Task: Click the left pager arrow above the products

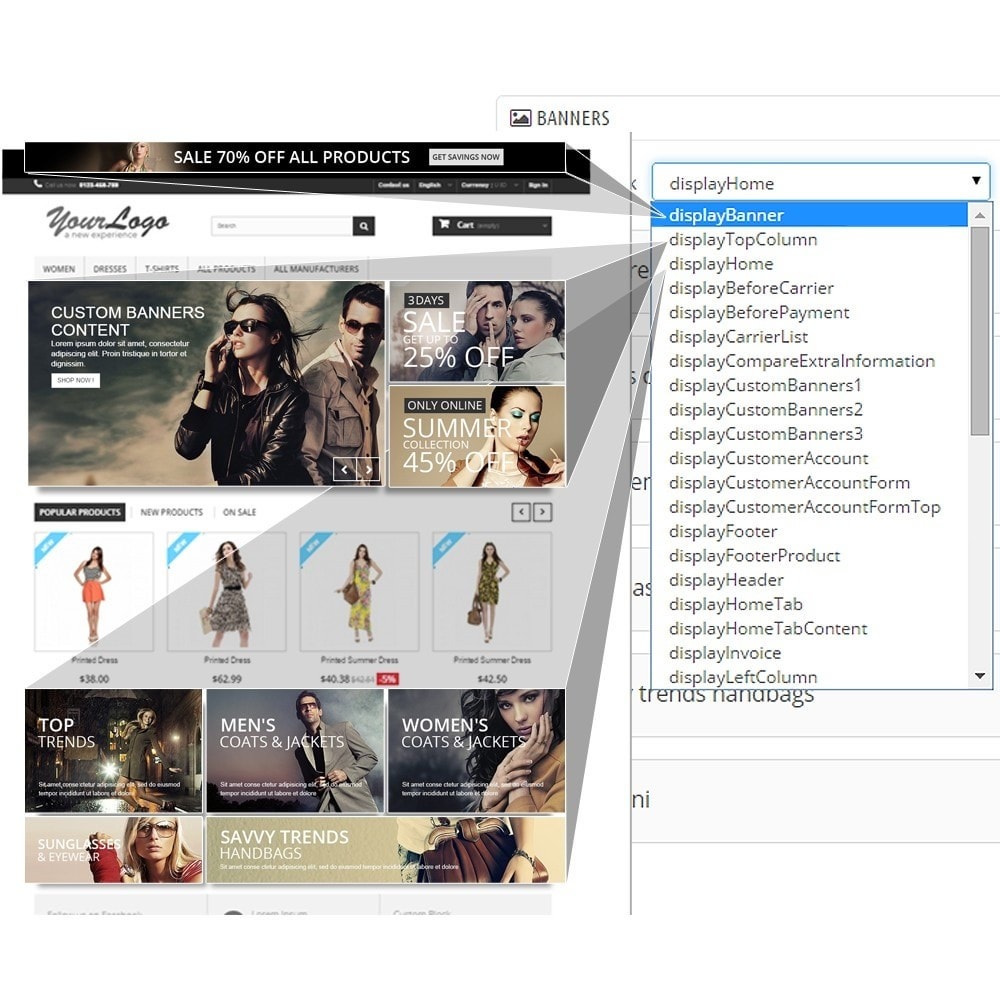Action: (x=521, y=511)
